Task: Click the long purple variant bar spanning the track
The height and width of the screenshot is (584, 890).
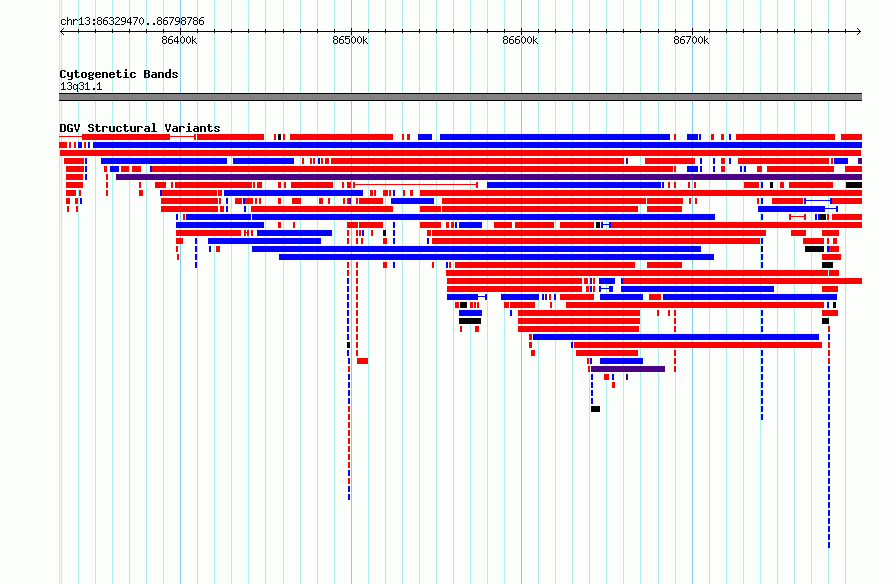Action: pos(489,177)
